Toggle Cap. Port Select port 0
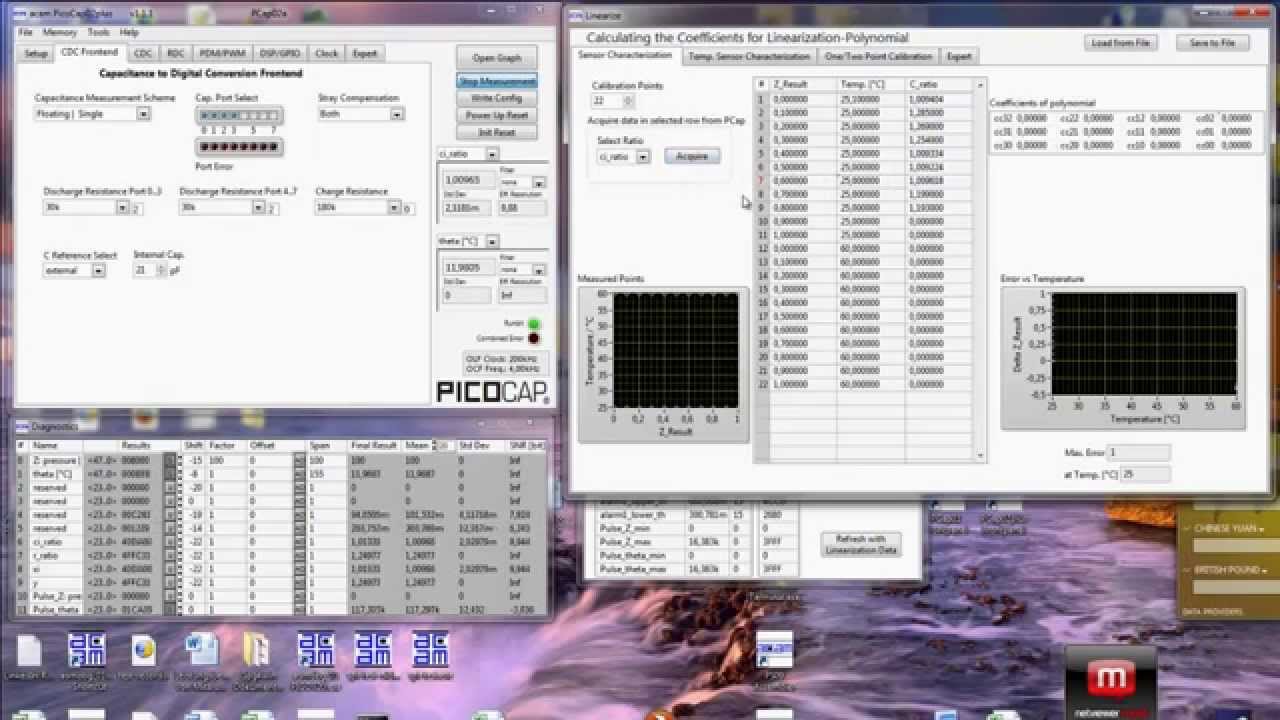 click(204, 116)
